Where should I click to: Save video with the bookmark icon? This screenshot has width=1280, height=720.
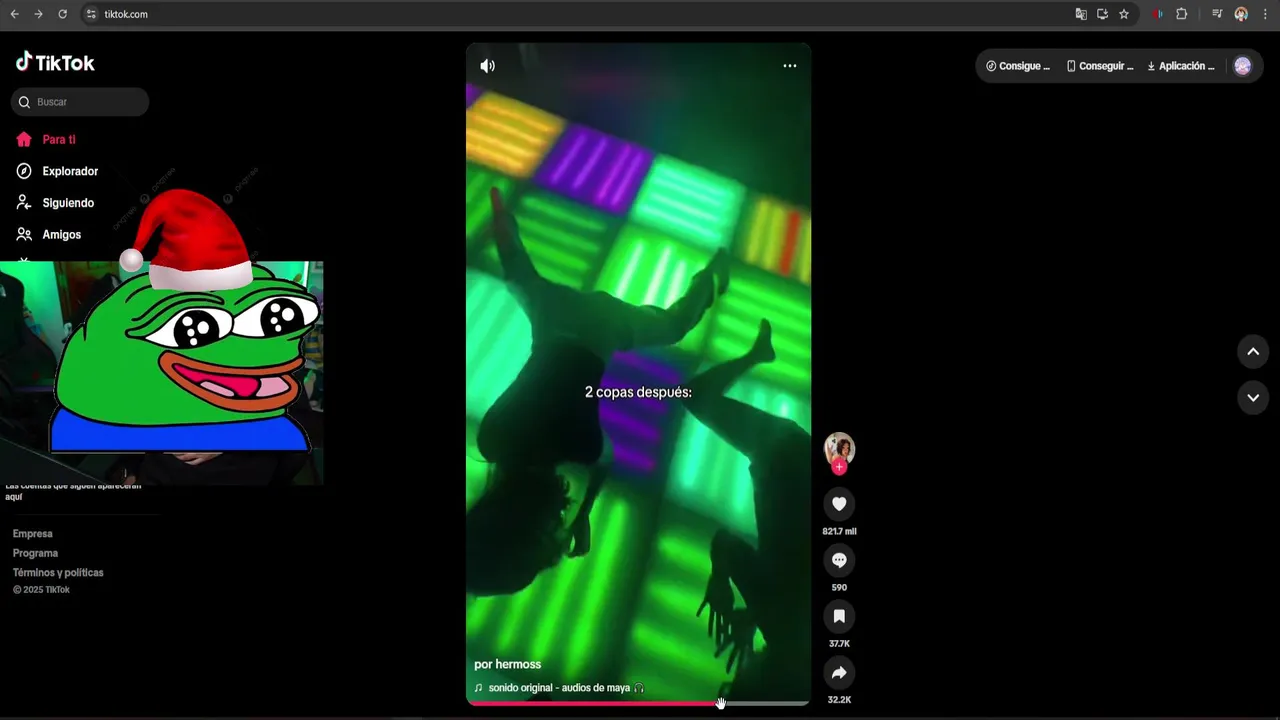(839, 616)
